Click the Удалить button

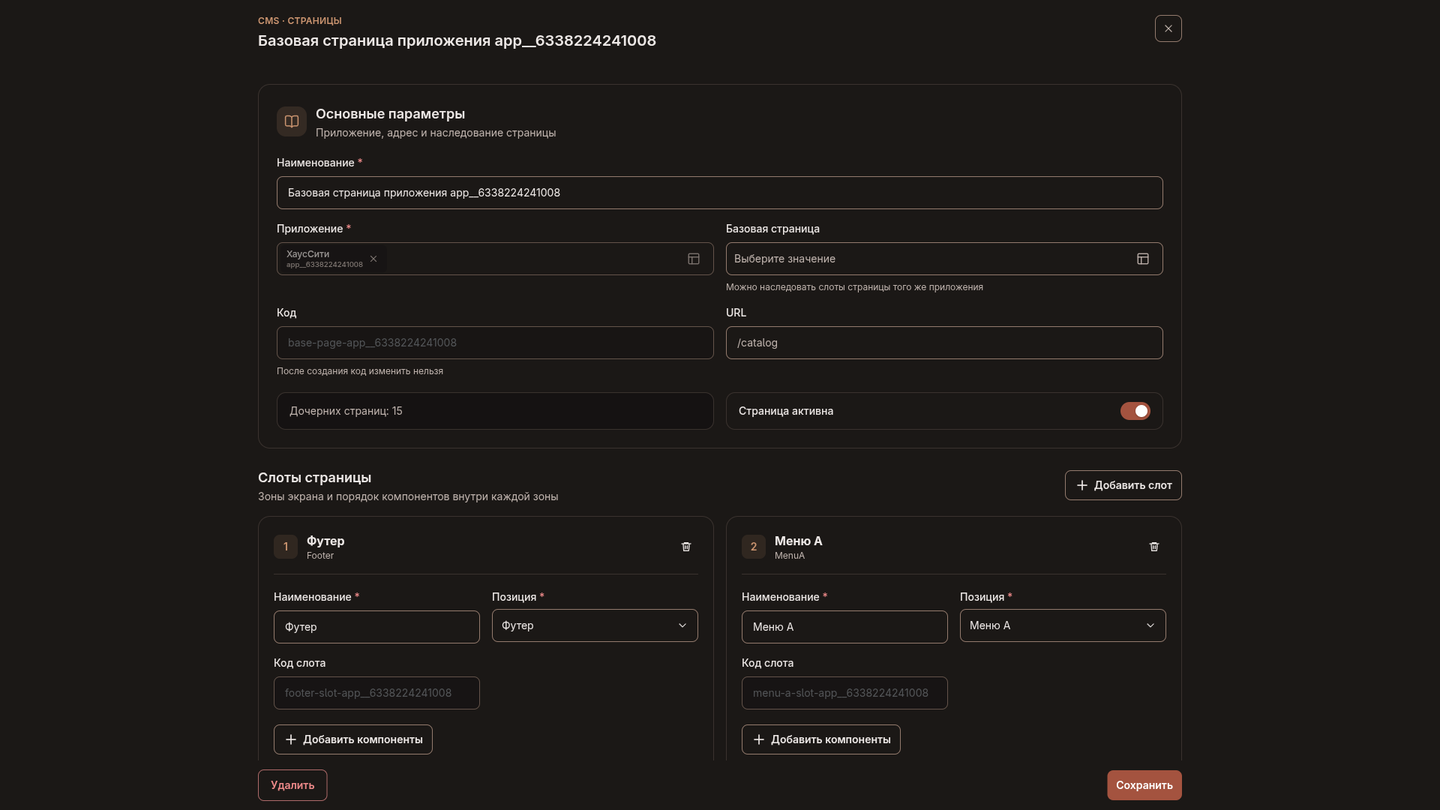(x=292, y=785)
